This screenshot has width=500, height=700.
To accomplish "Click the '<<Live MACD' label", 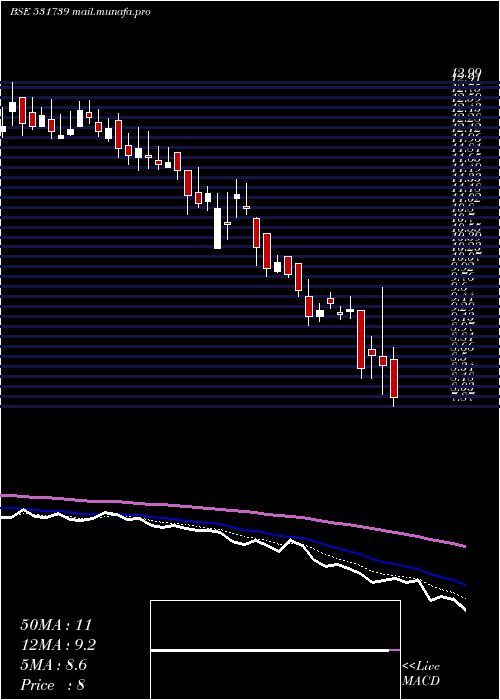I will point(421,674).
